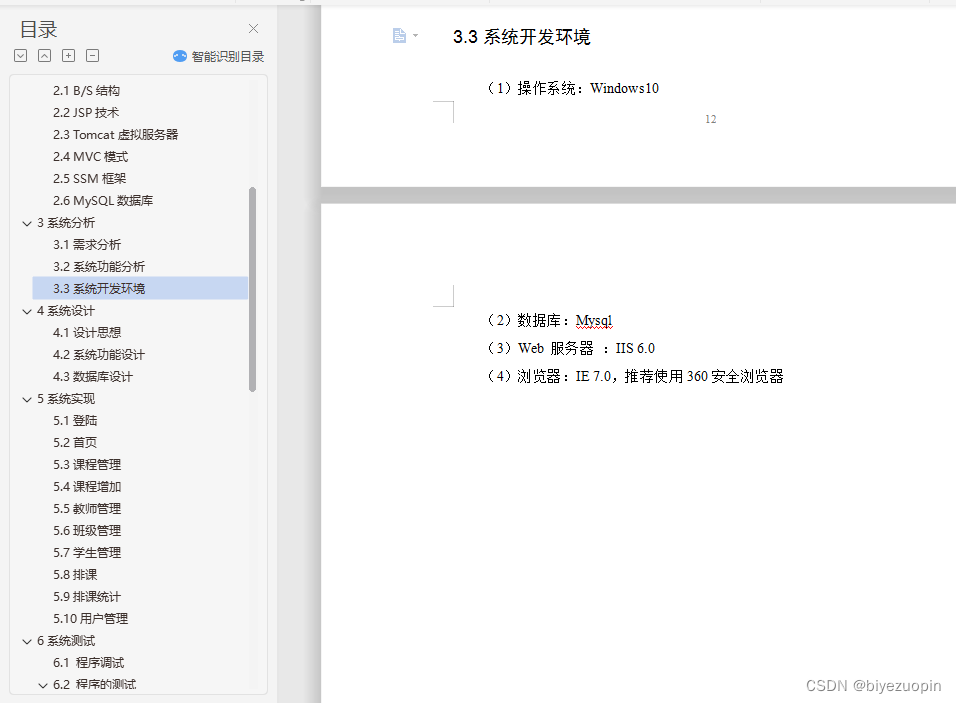Screen dimensions: 956x703
Task: Click the underlined word Mysql
Action: [594, 321]
